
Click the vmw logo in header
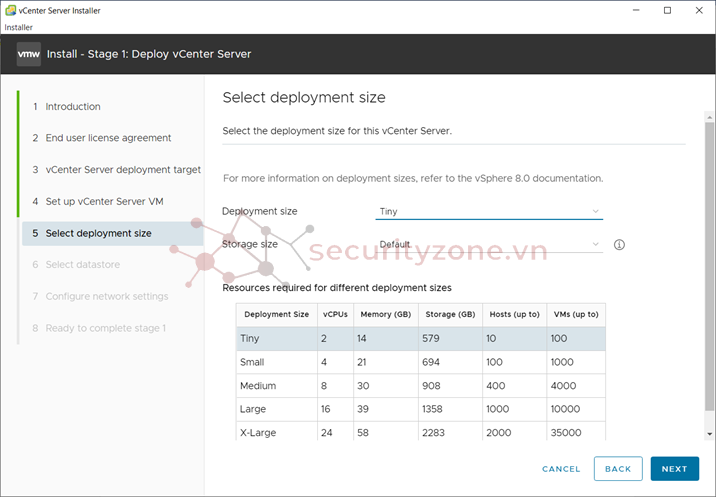(x=28, y=54)
